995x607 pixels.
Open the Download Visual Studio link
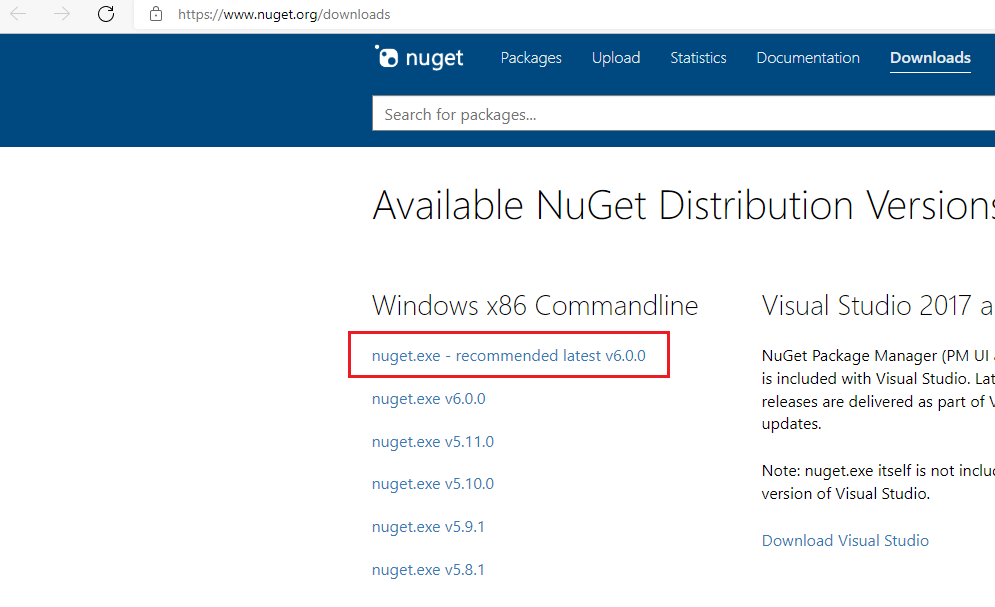[845, 540]
